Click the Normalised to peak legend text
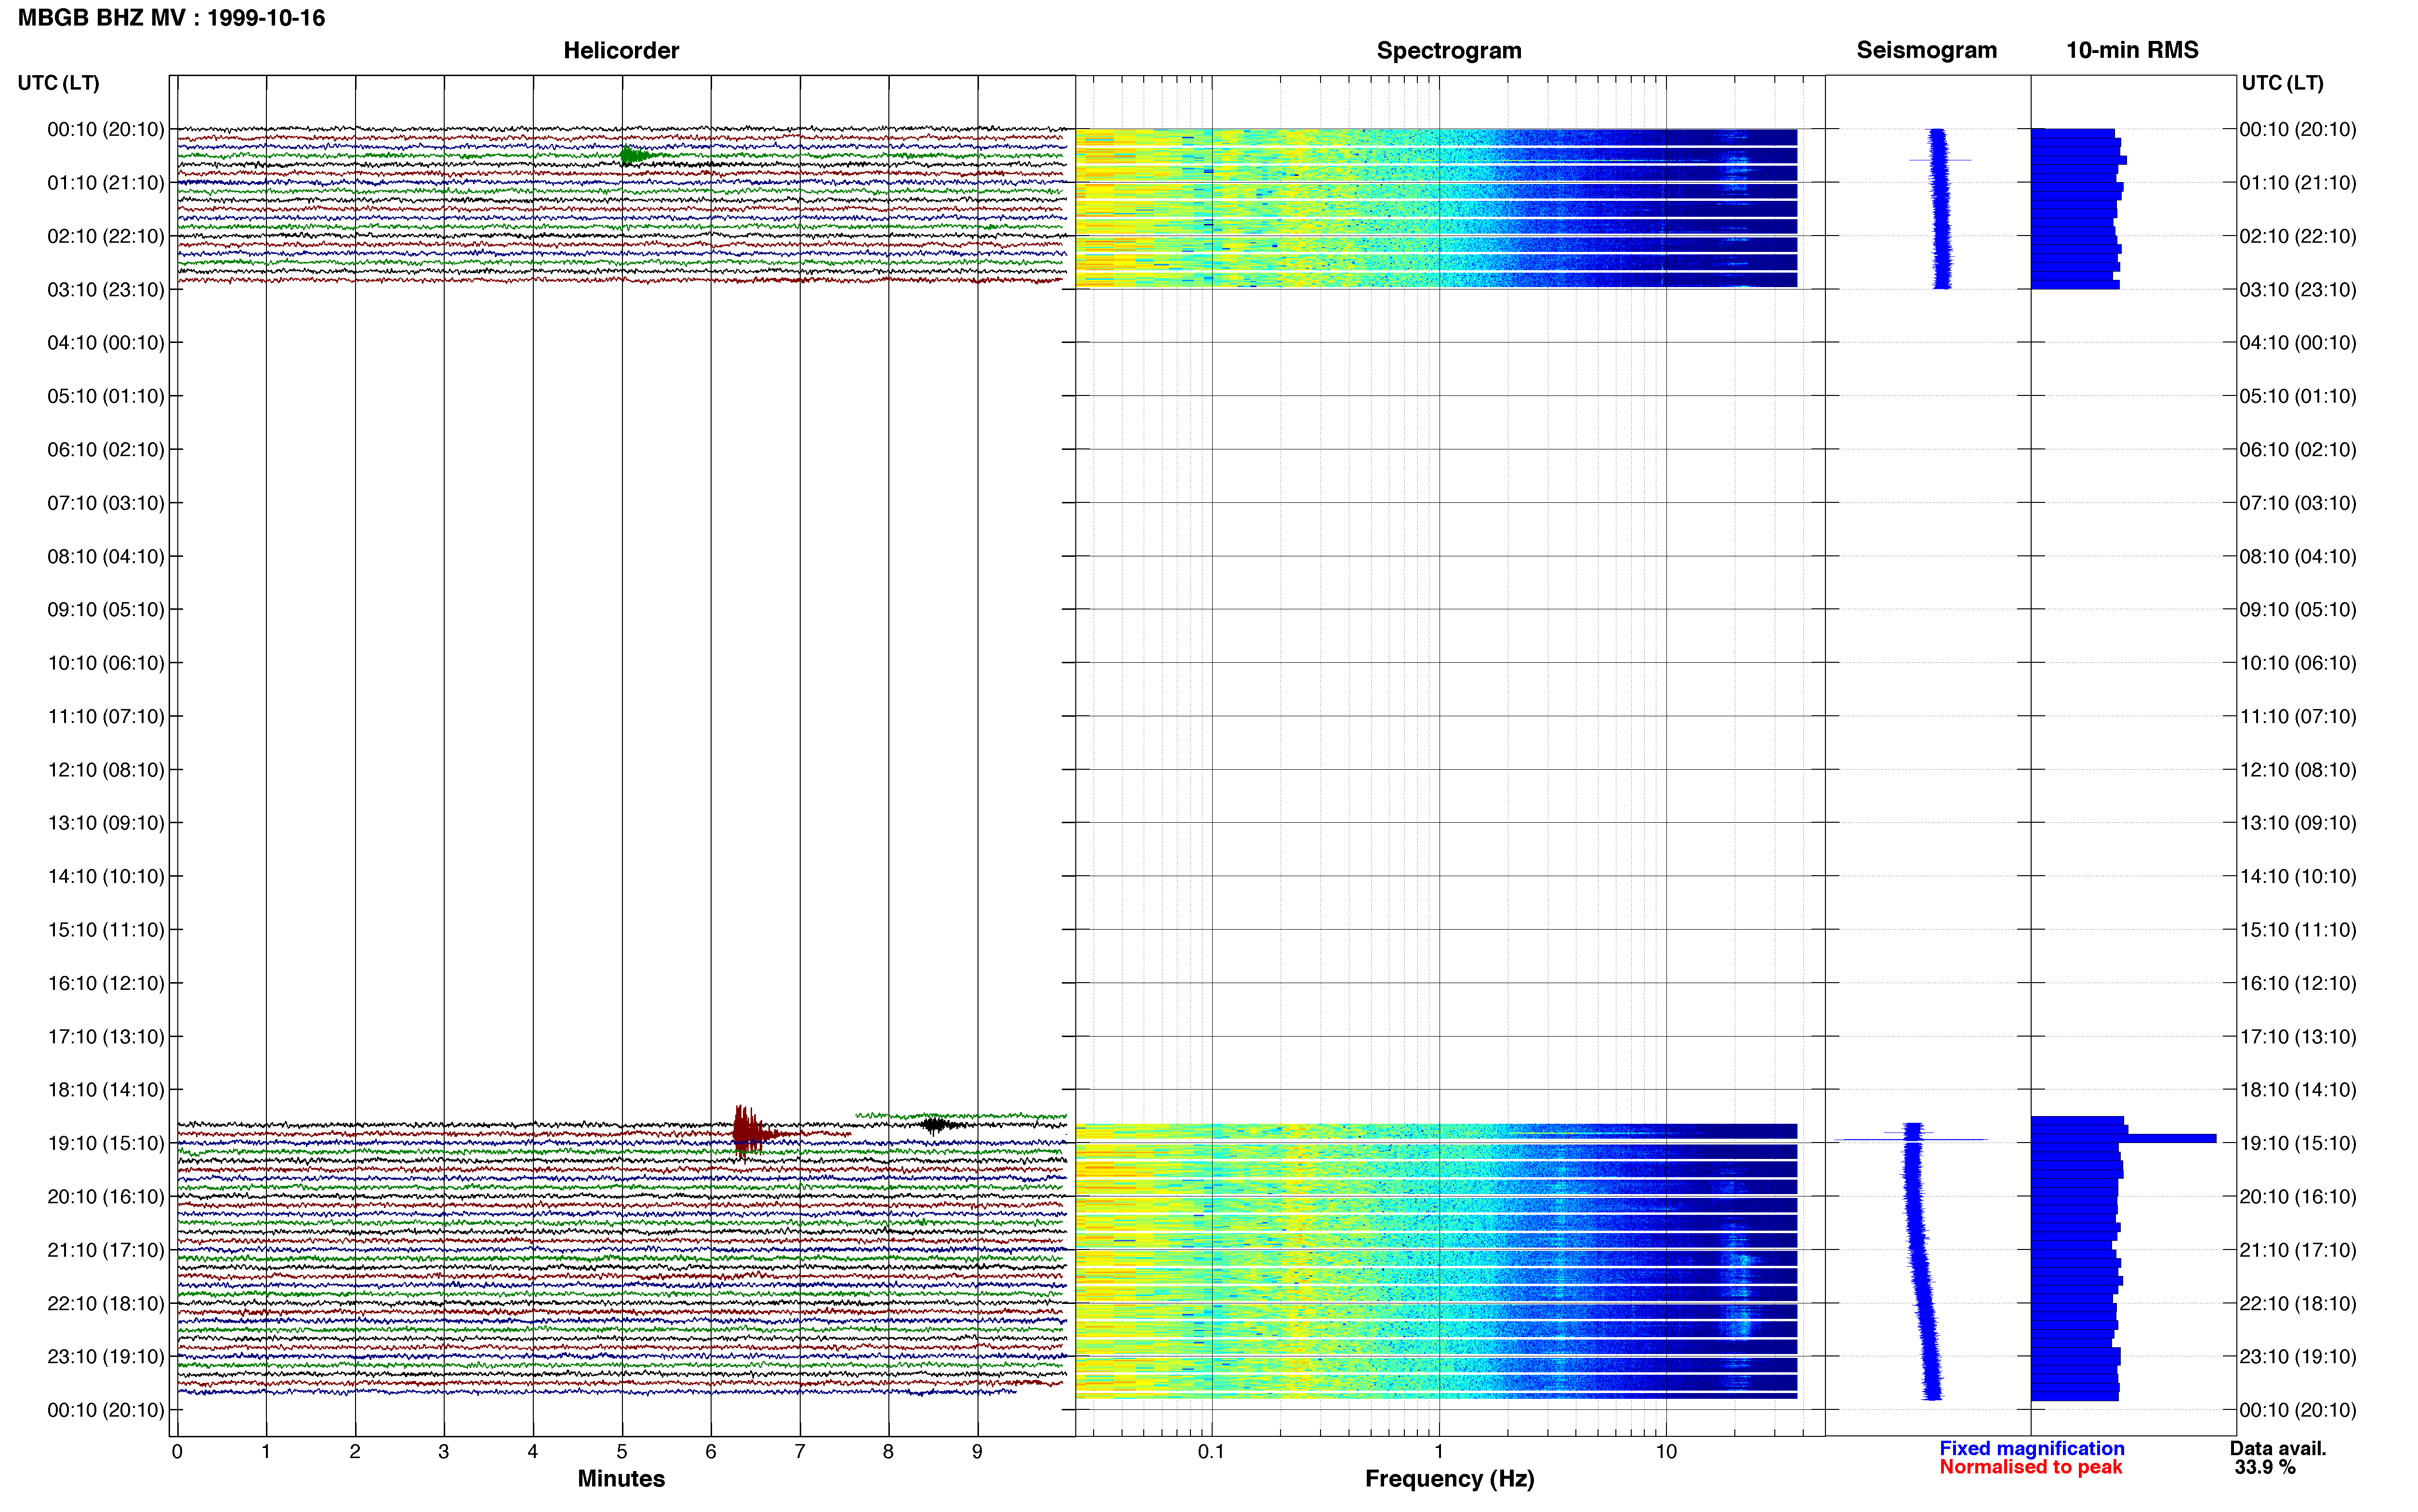 tap(2030, 1467)
